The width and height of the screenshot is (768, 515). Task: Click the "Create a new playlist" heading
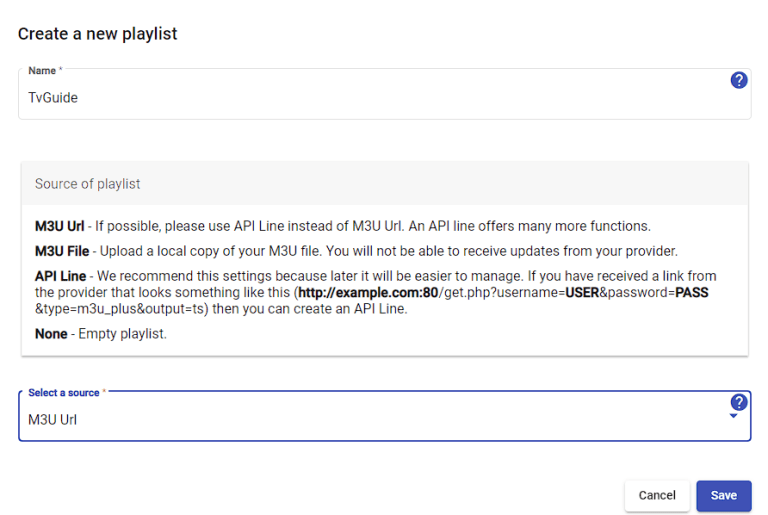tap(97, 34)
